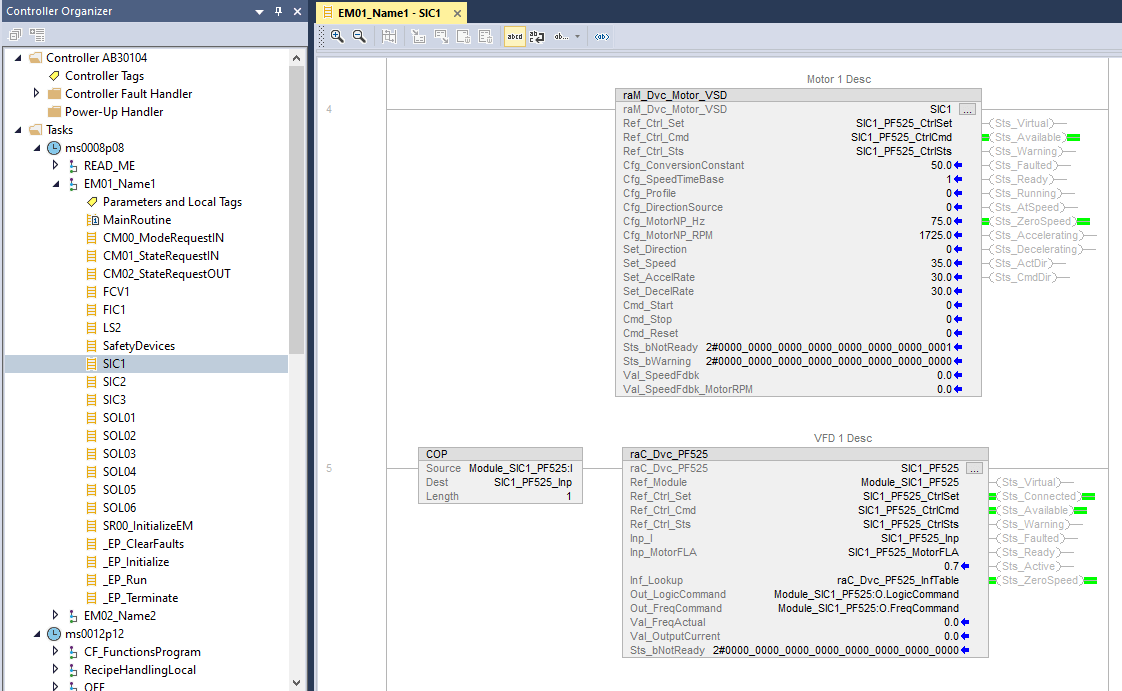The width and height of the screenshot is (1122, 691).
Task: Open the ab... toolbar dropdown arrow
Action: [577, 36]
